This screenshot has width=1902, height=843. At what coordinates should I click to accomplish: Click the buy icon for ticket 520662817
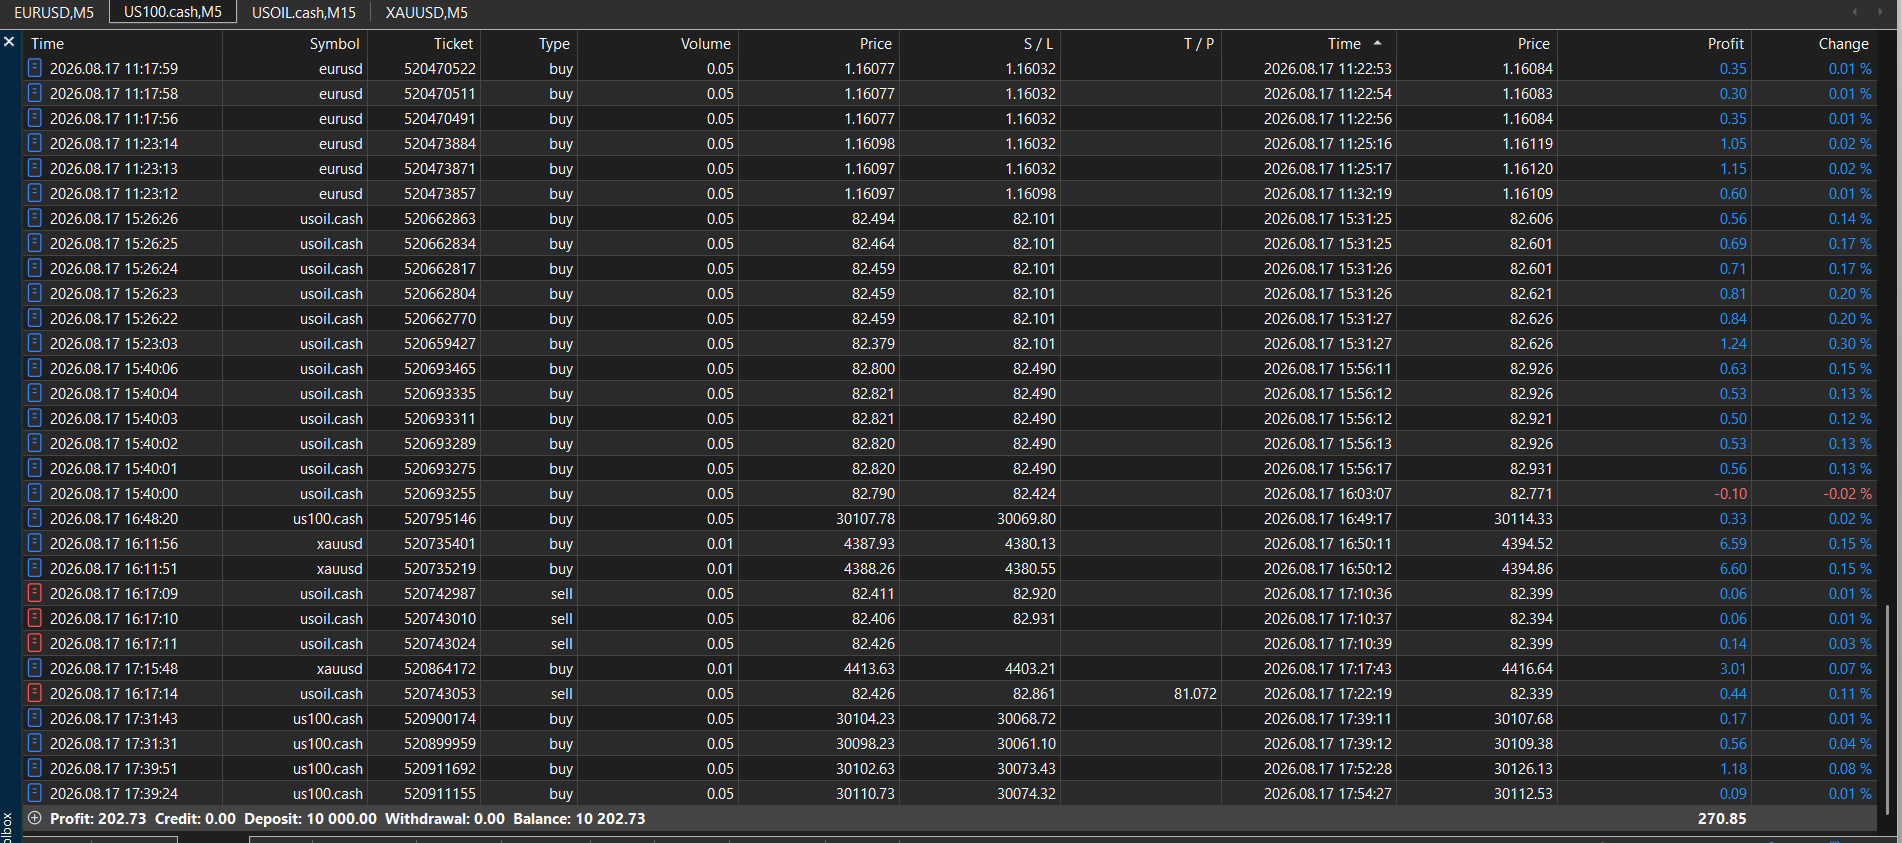tap(35, 268)
